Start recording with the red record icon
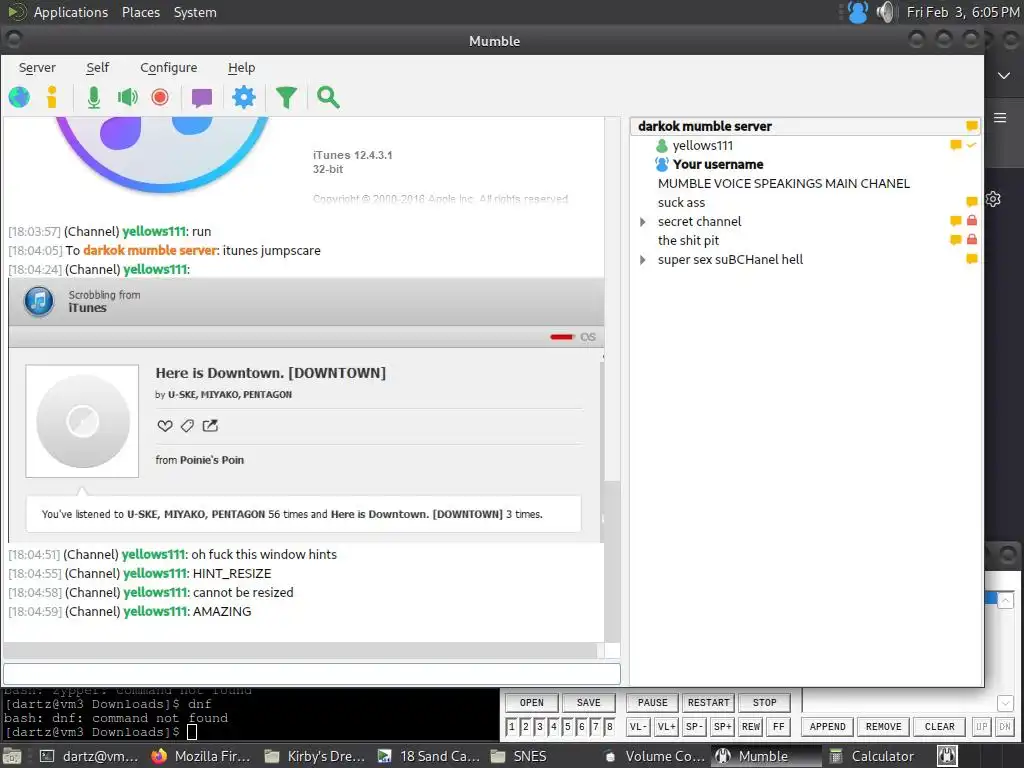This screenshot has height=768, width=1024. click(160, 97)
